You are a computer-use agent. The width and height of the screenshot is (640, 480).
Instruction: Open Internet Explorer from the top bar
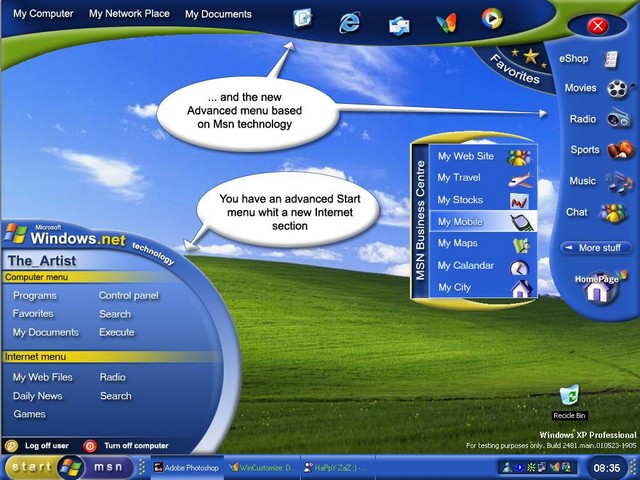tap(350, 22)
